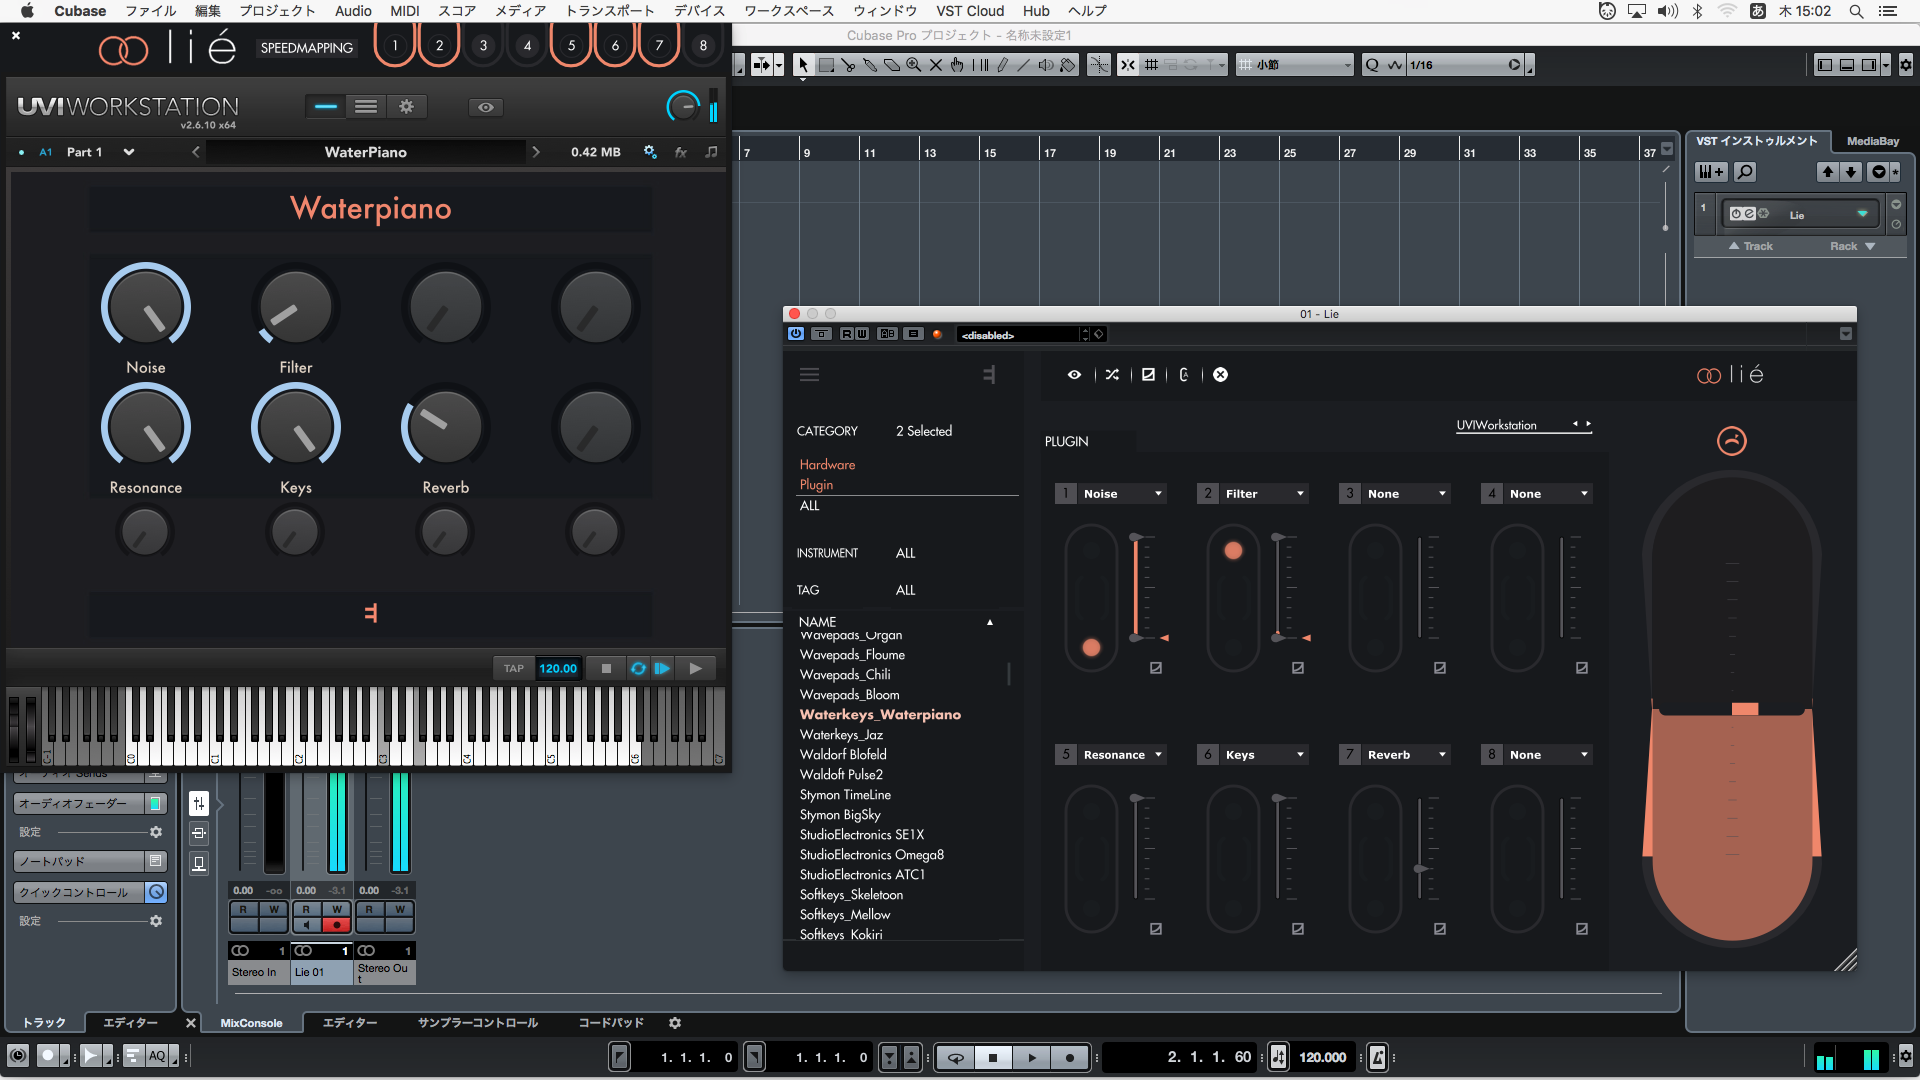Select the Draw pencil tool

click(1002, 65)
